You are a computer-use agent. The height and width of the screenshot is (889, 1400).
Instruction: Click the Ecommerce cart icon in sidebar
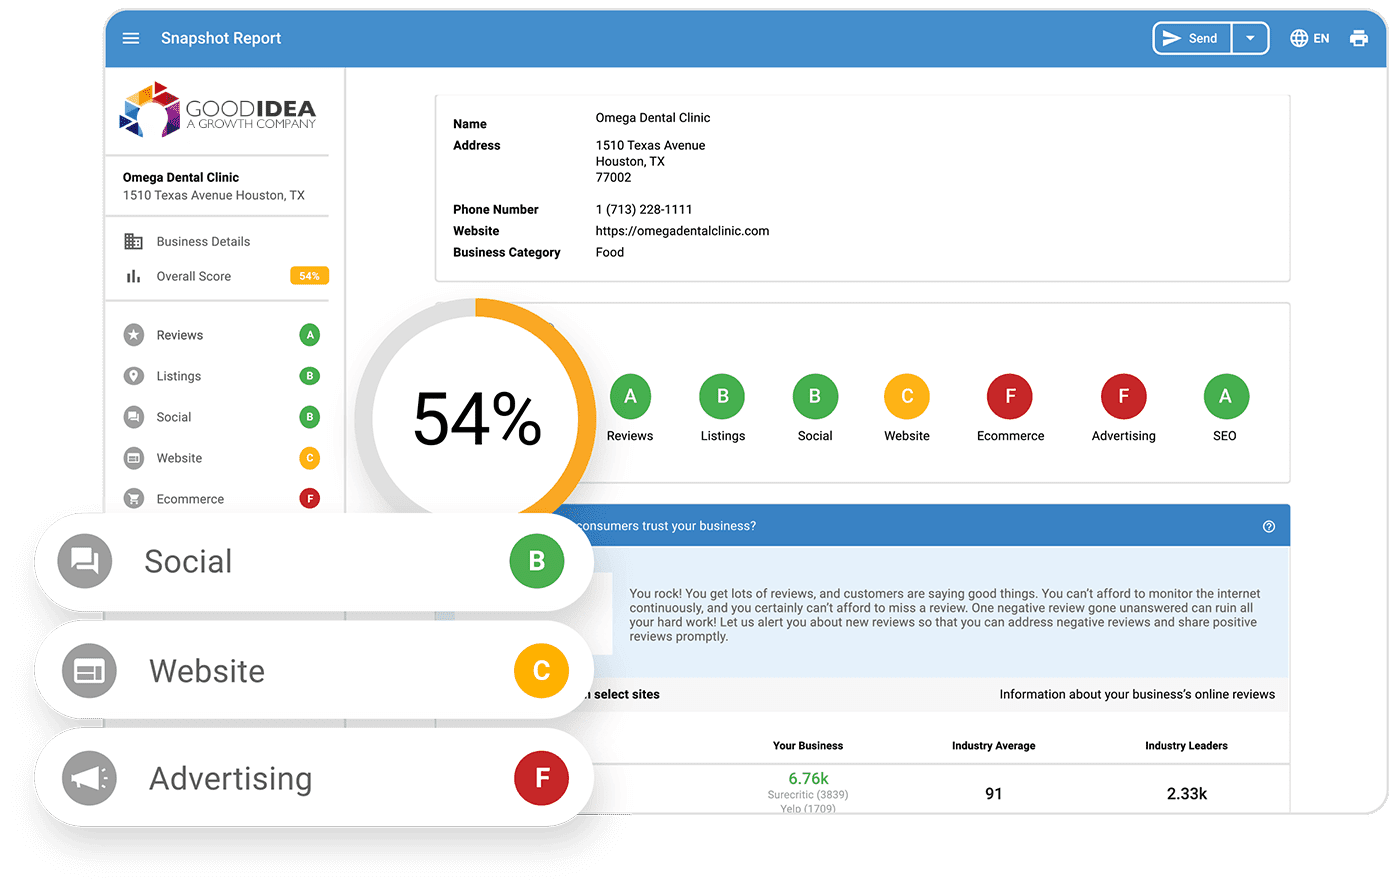[x=133, y=498]
